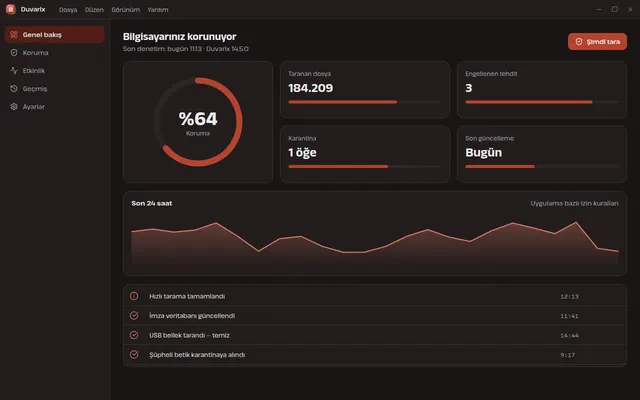Open the Son güncelleme Bugün card
640x400 pixels.
[542, 154]
